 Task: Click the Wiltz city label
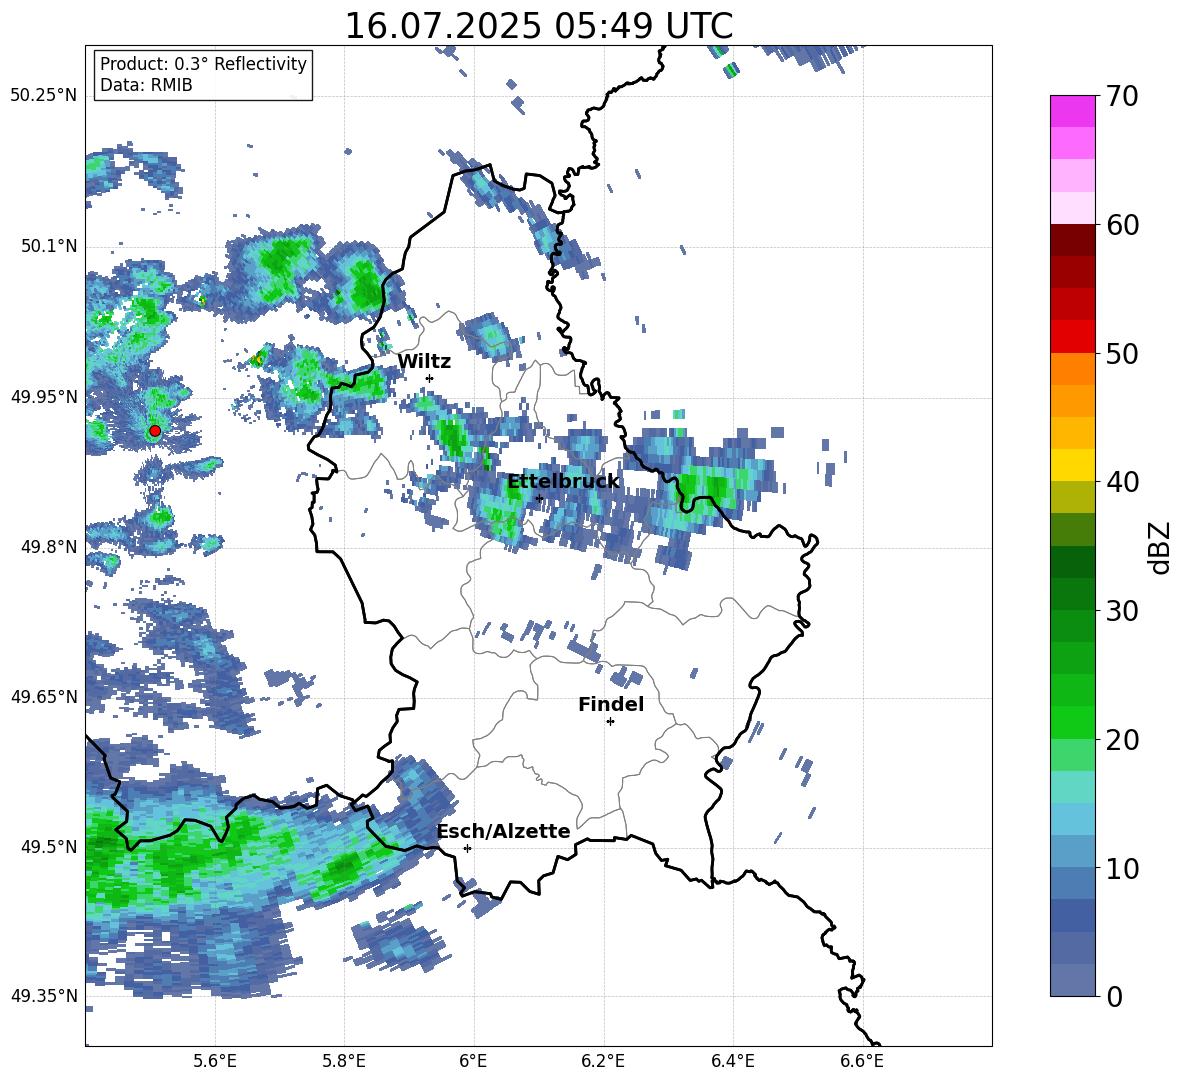[x=424, y=362]
